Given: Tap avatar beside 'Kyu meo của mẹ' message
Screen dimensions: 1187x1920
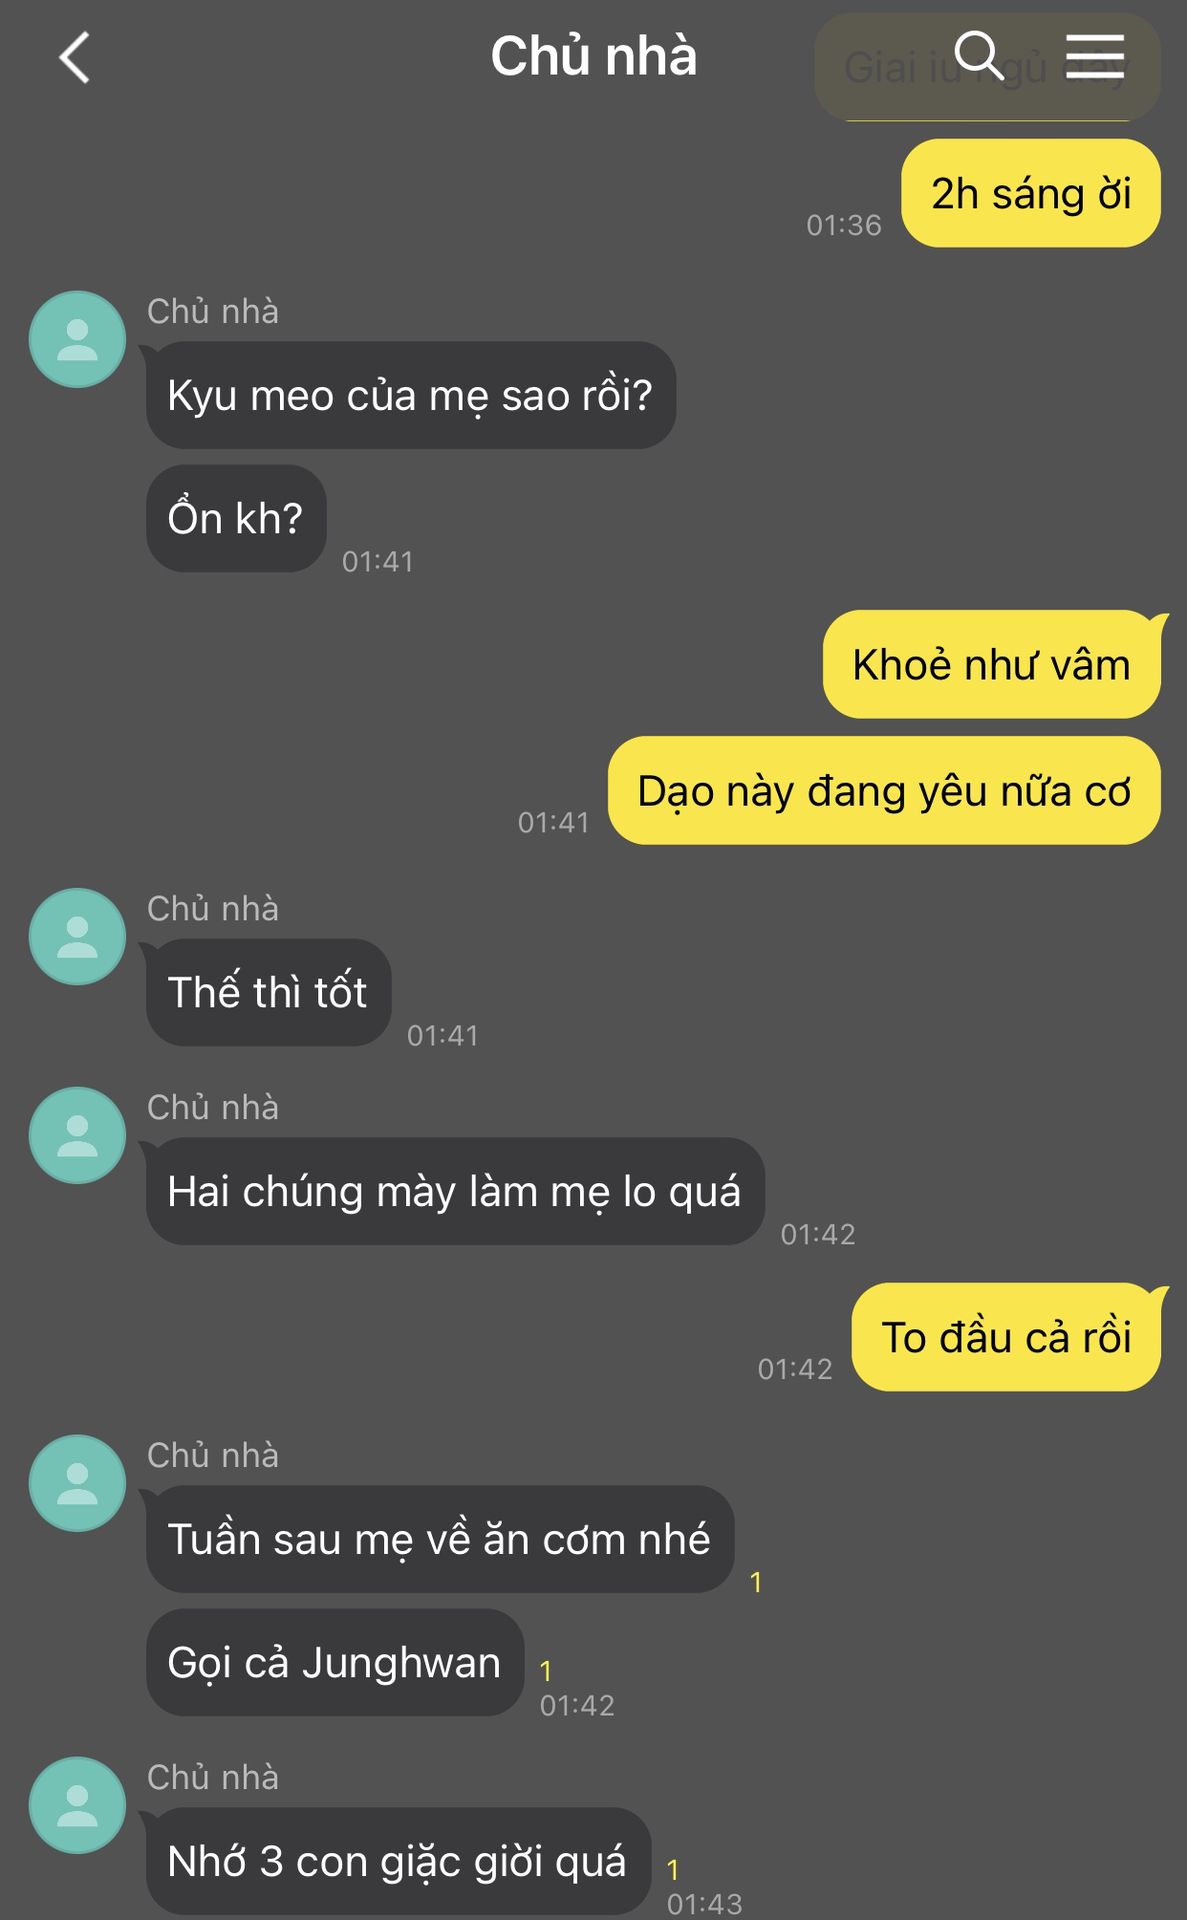Looking at the screenshot, I should (x=77, y=339).
